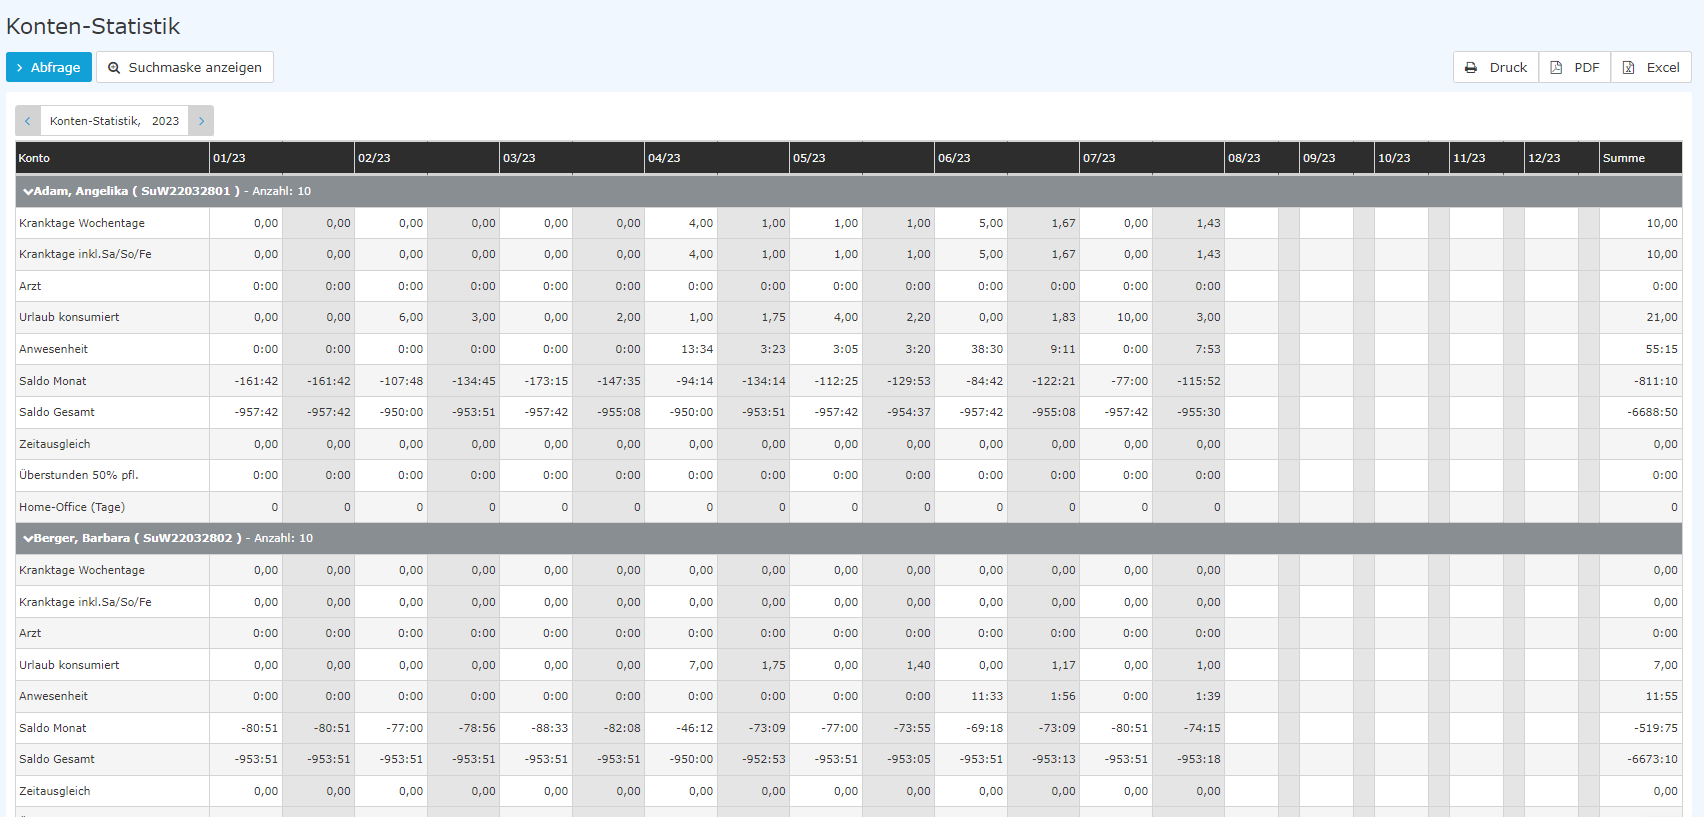Click the 10/23 column header
The image size is (1704, 817).
(x=1412, y=158)
